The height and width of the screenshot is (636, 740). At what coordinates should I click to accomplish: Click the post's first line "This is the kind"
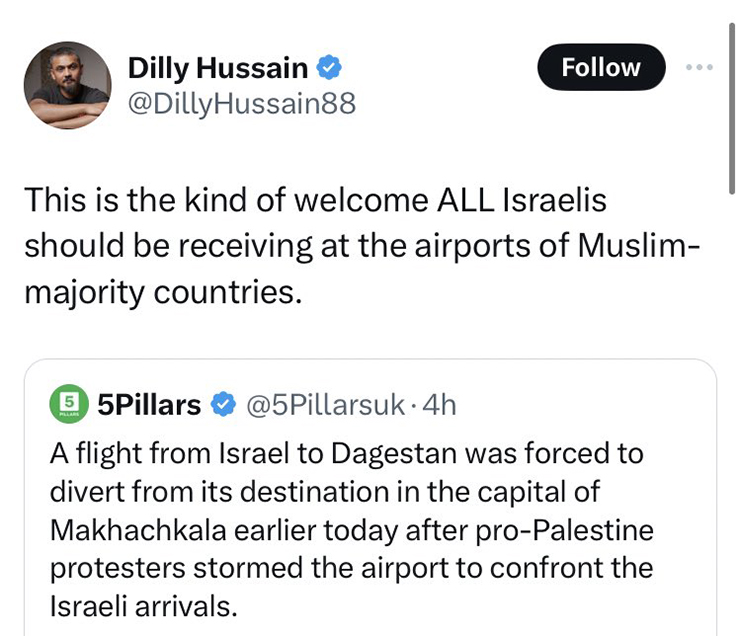click(130, 201)
